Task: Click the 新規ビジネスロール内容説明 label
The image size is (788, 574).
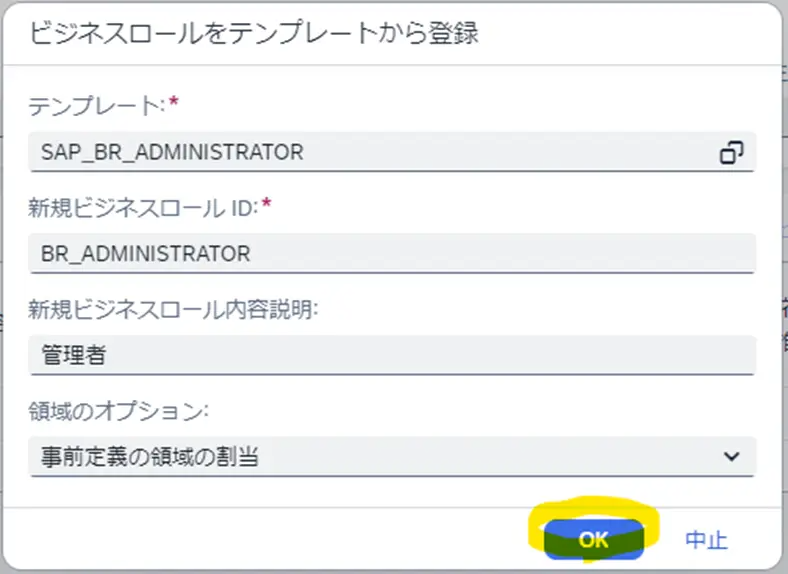Action: click(173, 310)
